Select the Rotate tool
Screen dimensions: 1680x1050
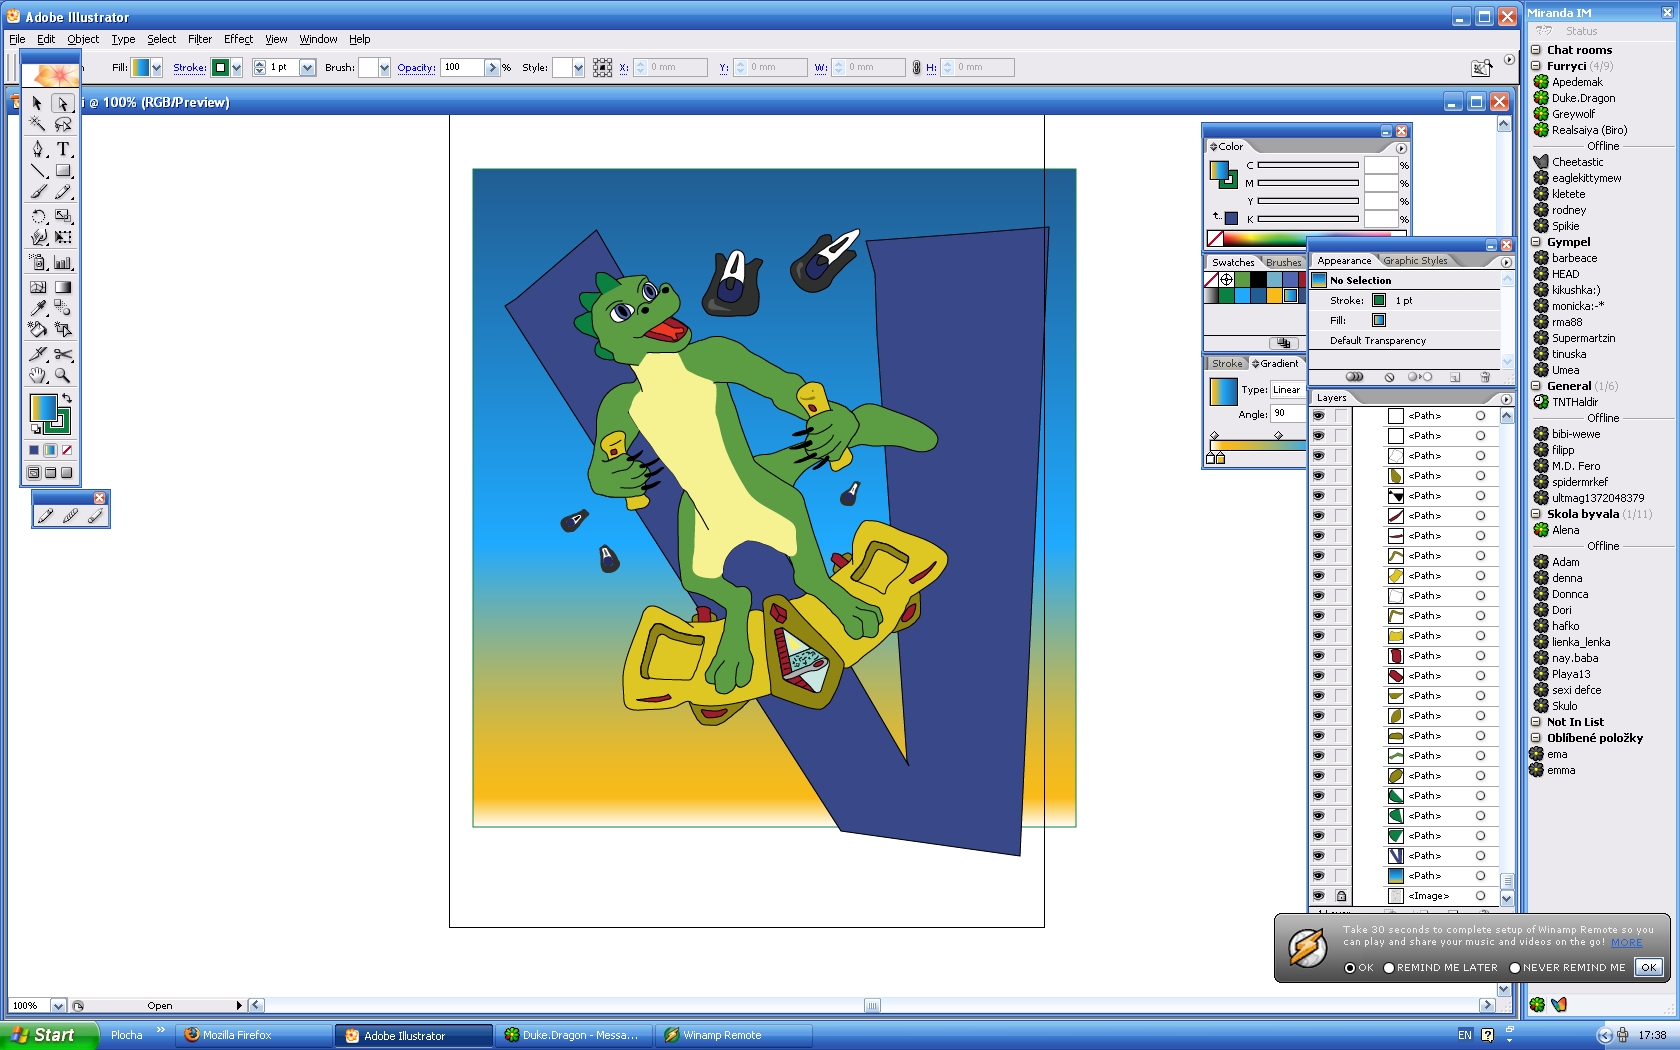[38, 216]
